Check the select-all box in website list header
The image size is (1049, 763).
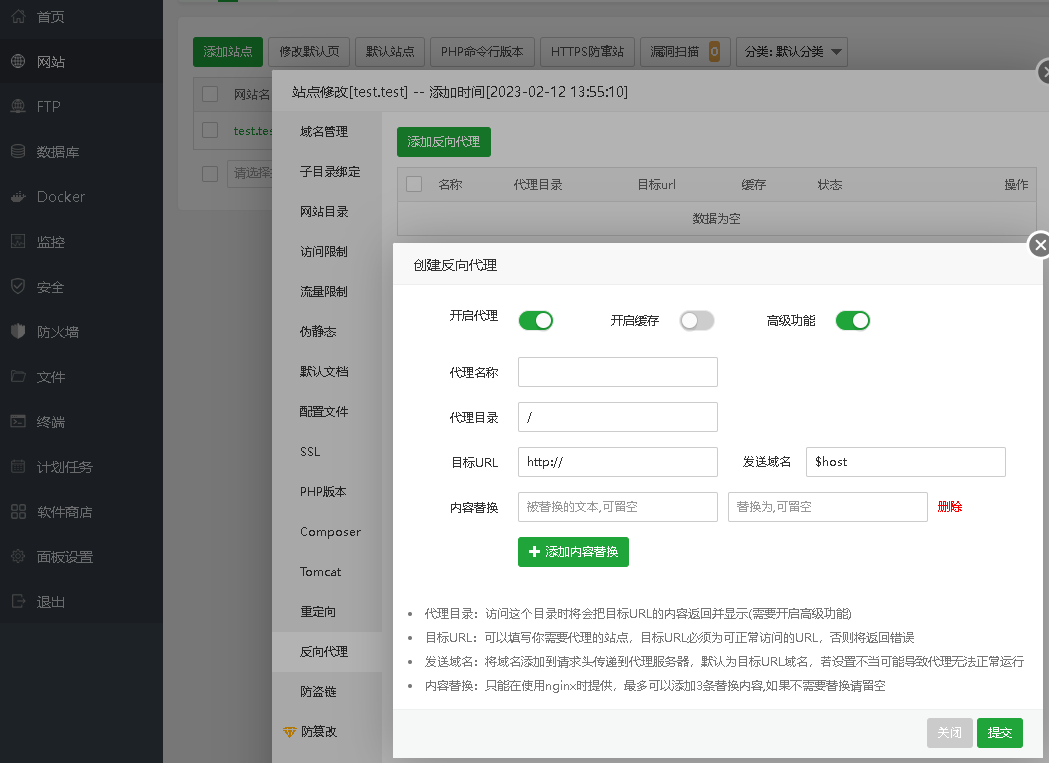[210, 94]
